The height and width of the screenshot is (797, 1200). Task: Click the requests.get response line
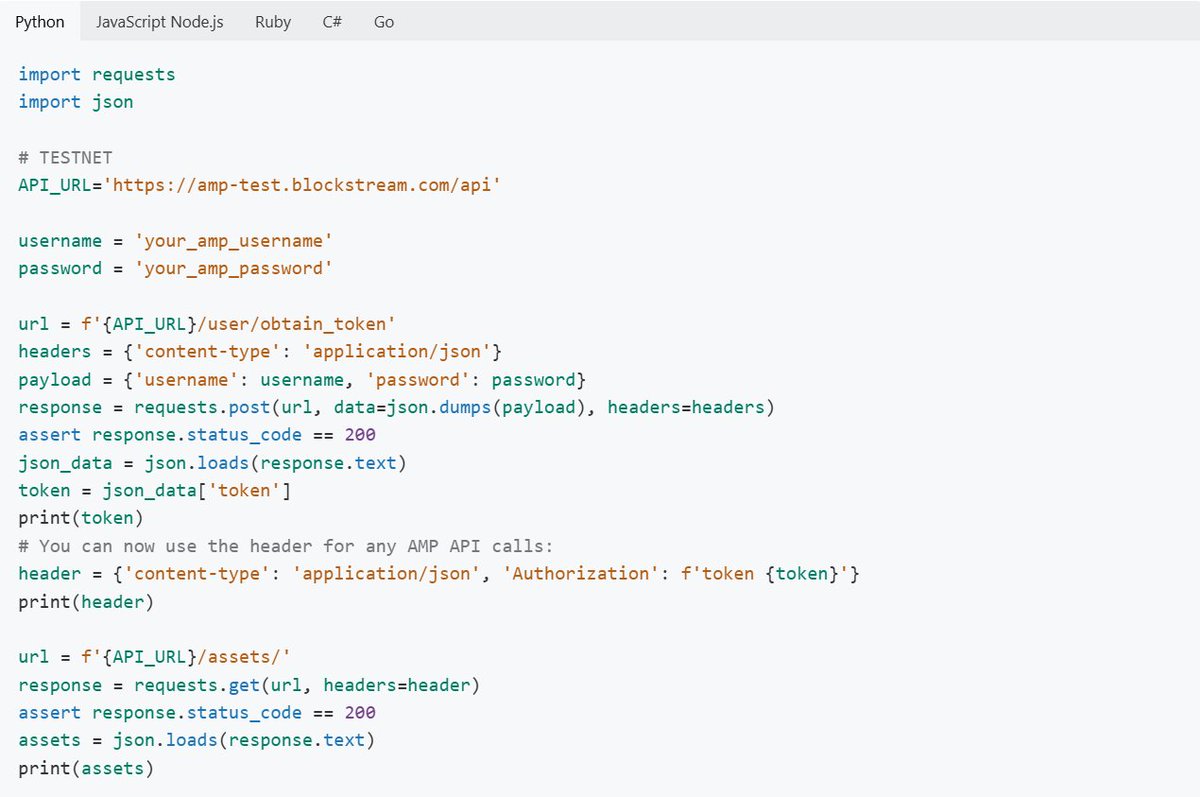pyautogui.click(x=249, y=685)
